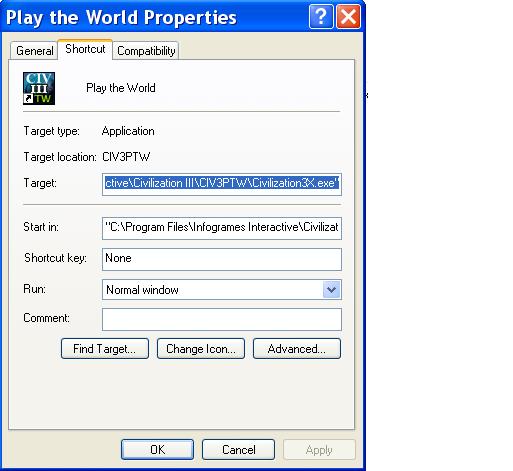The height and width of the screenshot is (471, 513).
Task: Open the Compatibility tab
Action: (x=146, y=51)
